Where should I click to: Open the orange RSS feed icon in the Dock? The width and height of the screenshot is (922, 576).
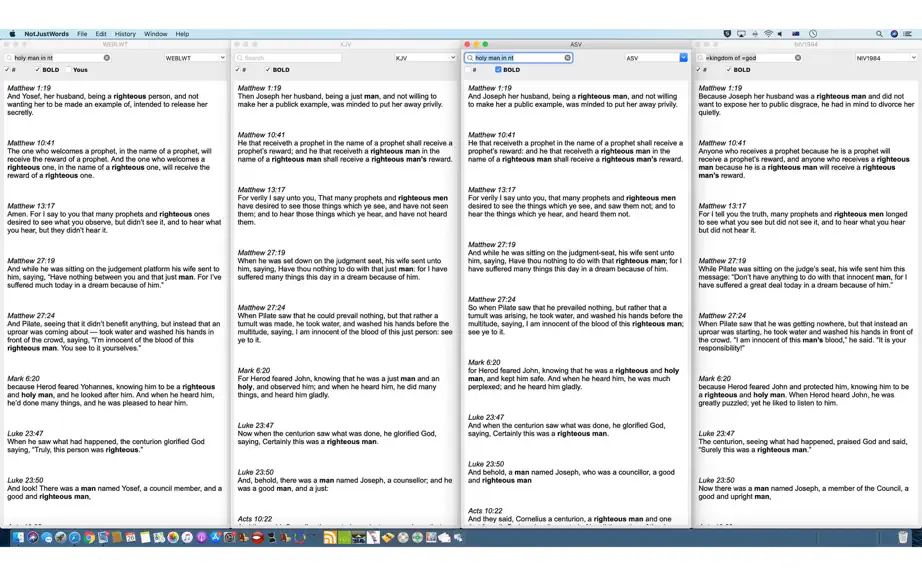(x=330, y=537)
